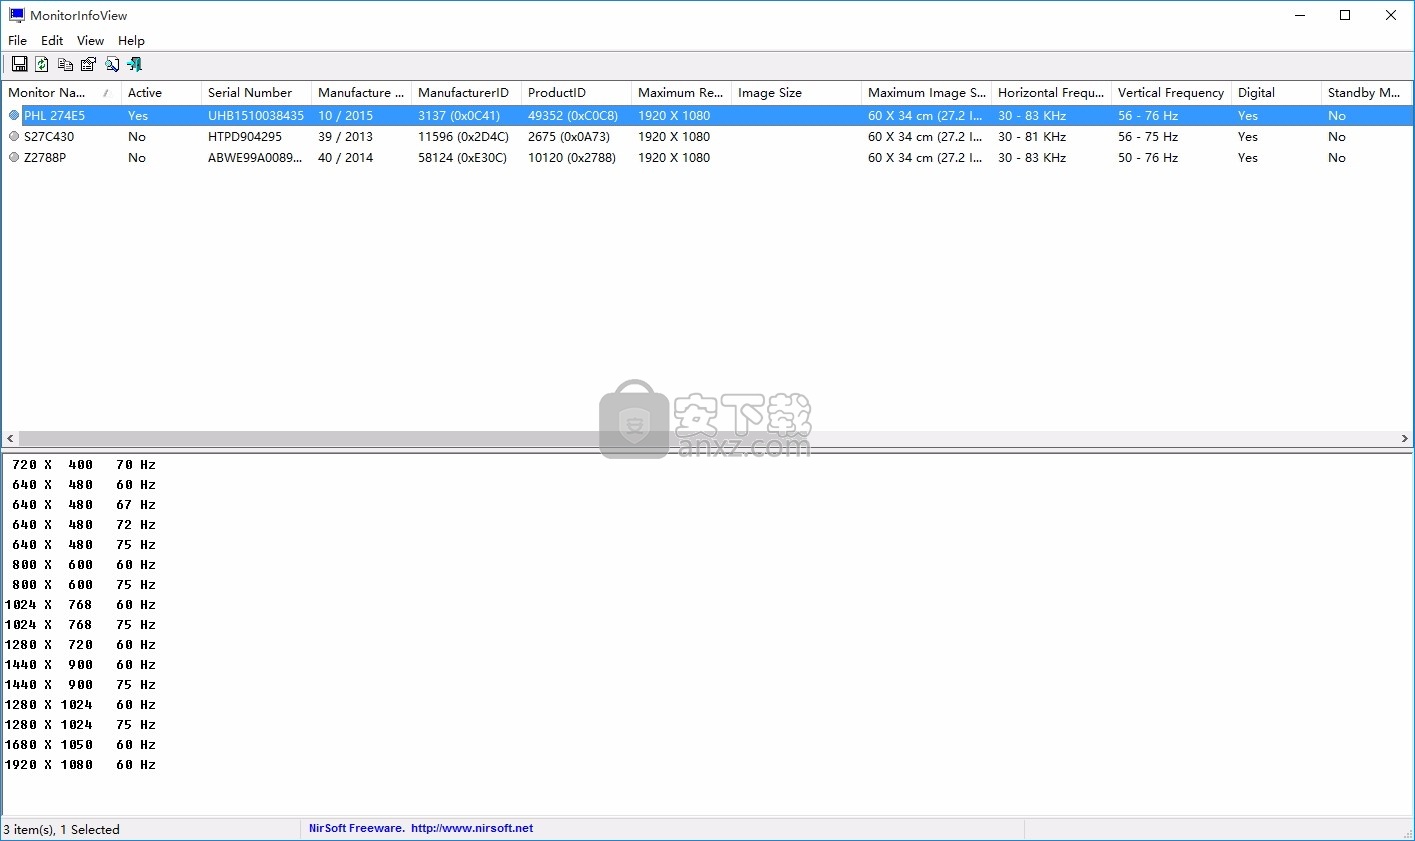Click the Maximum Resolution column header
This screenshot has height=841, width=1415.
coord(681,92)
